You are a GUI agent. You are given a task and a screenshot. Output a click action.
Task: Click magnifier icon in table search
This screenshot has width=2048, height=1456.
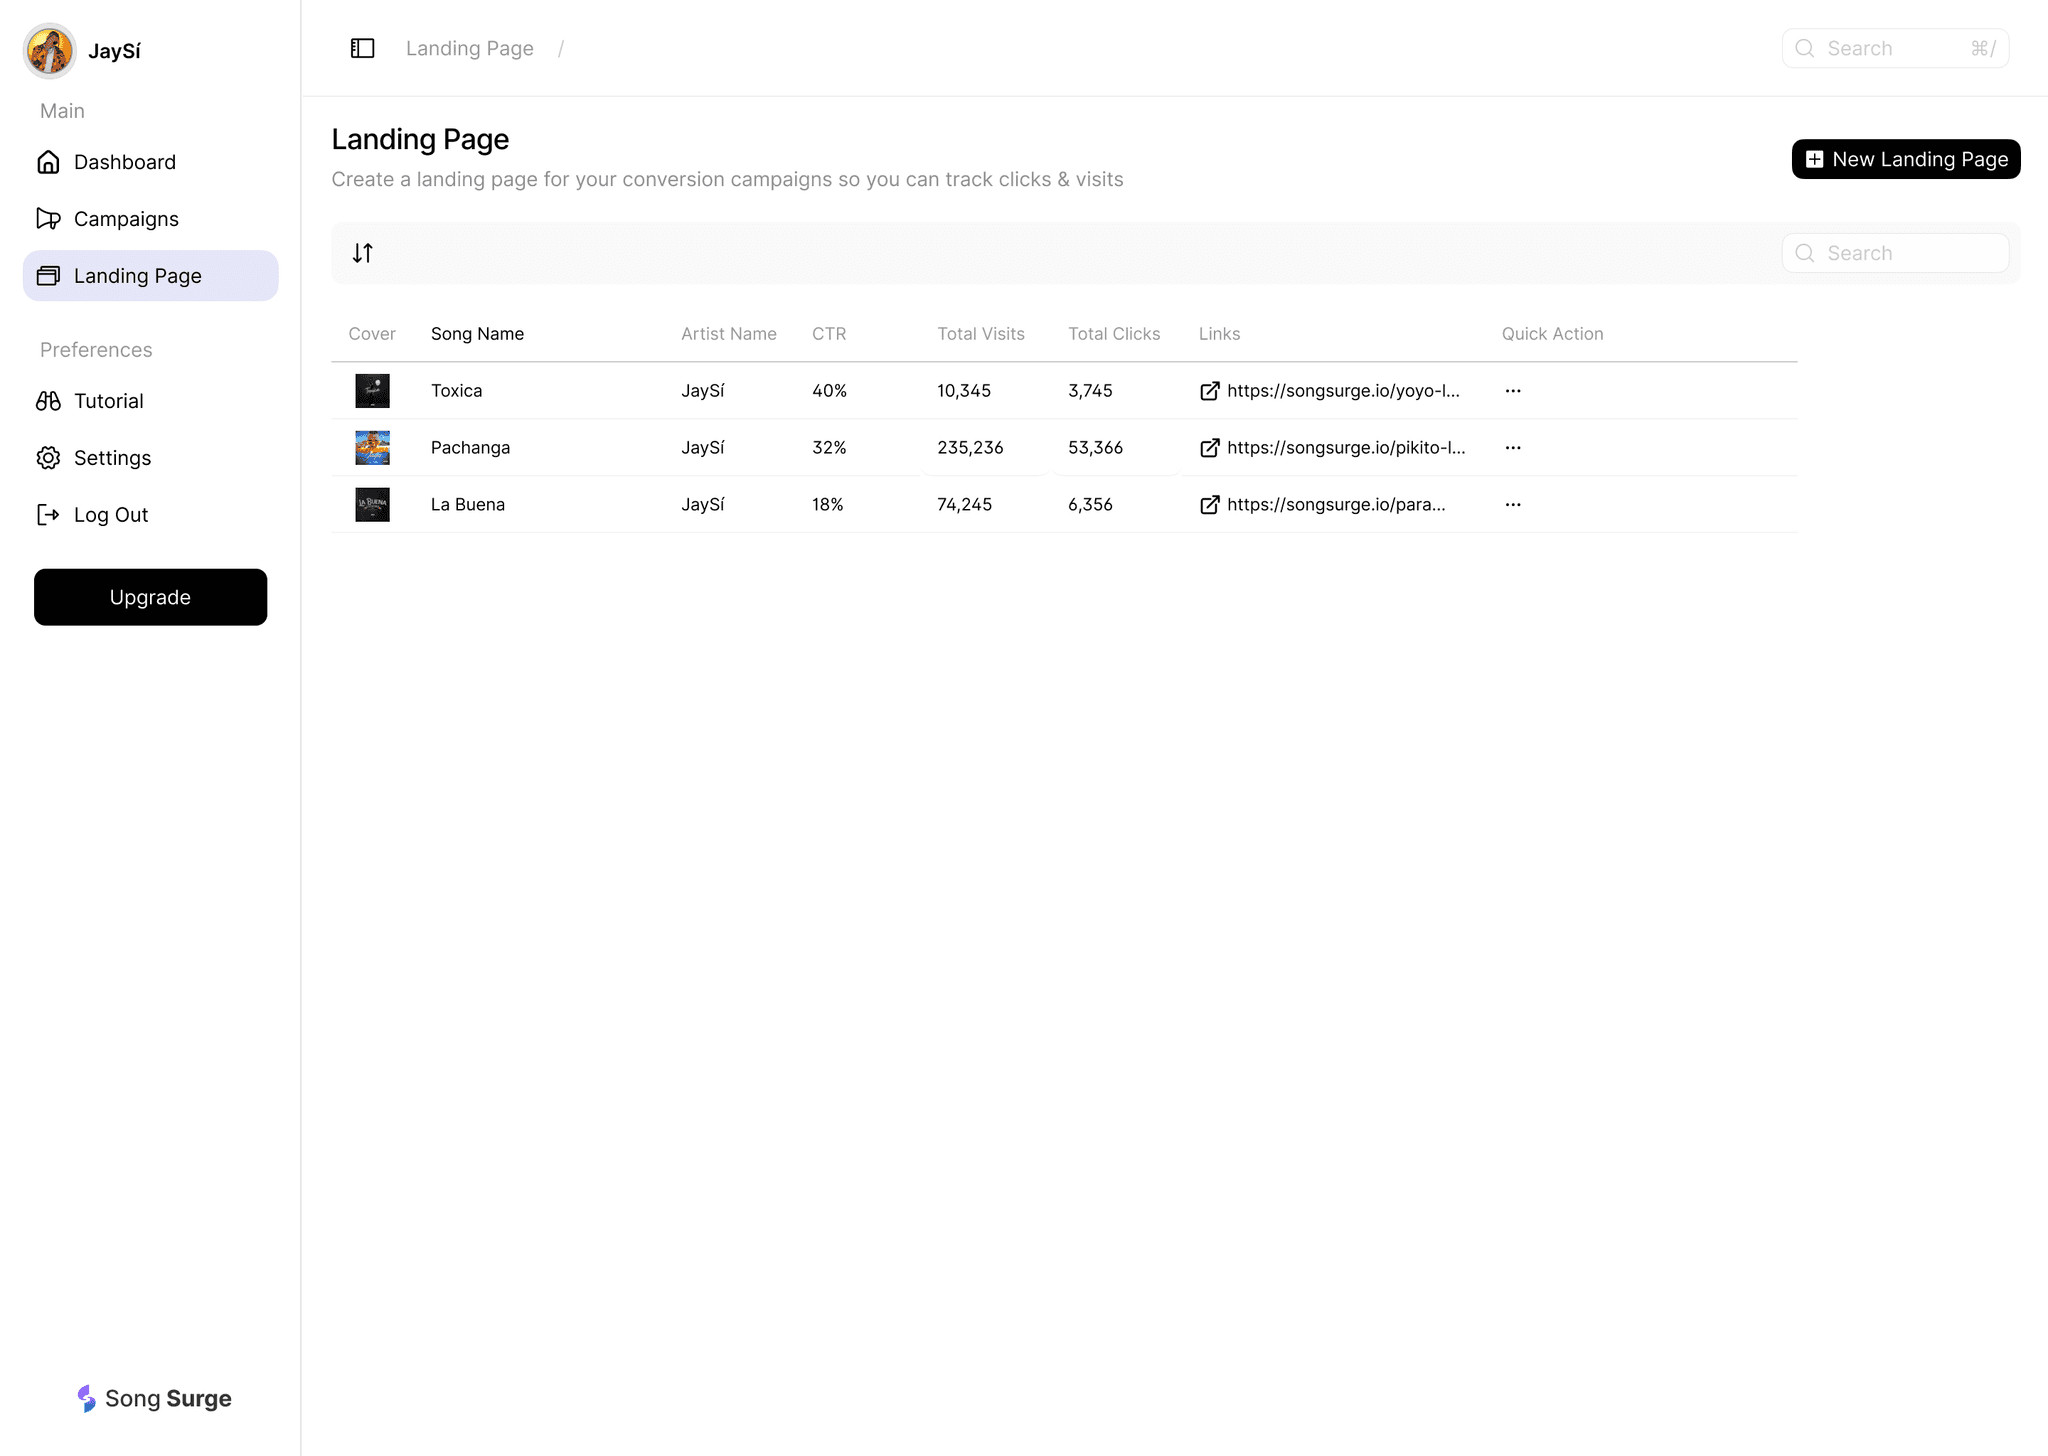[1805, 253]
